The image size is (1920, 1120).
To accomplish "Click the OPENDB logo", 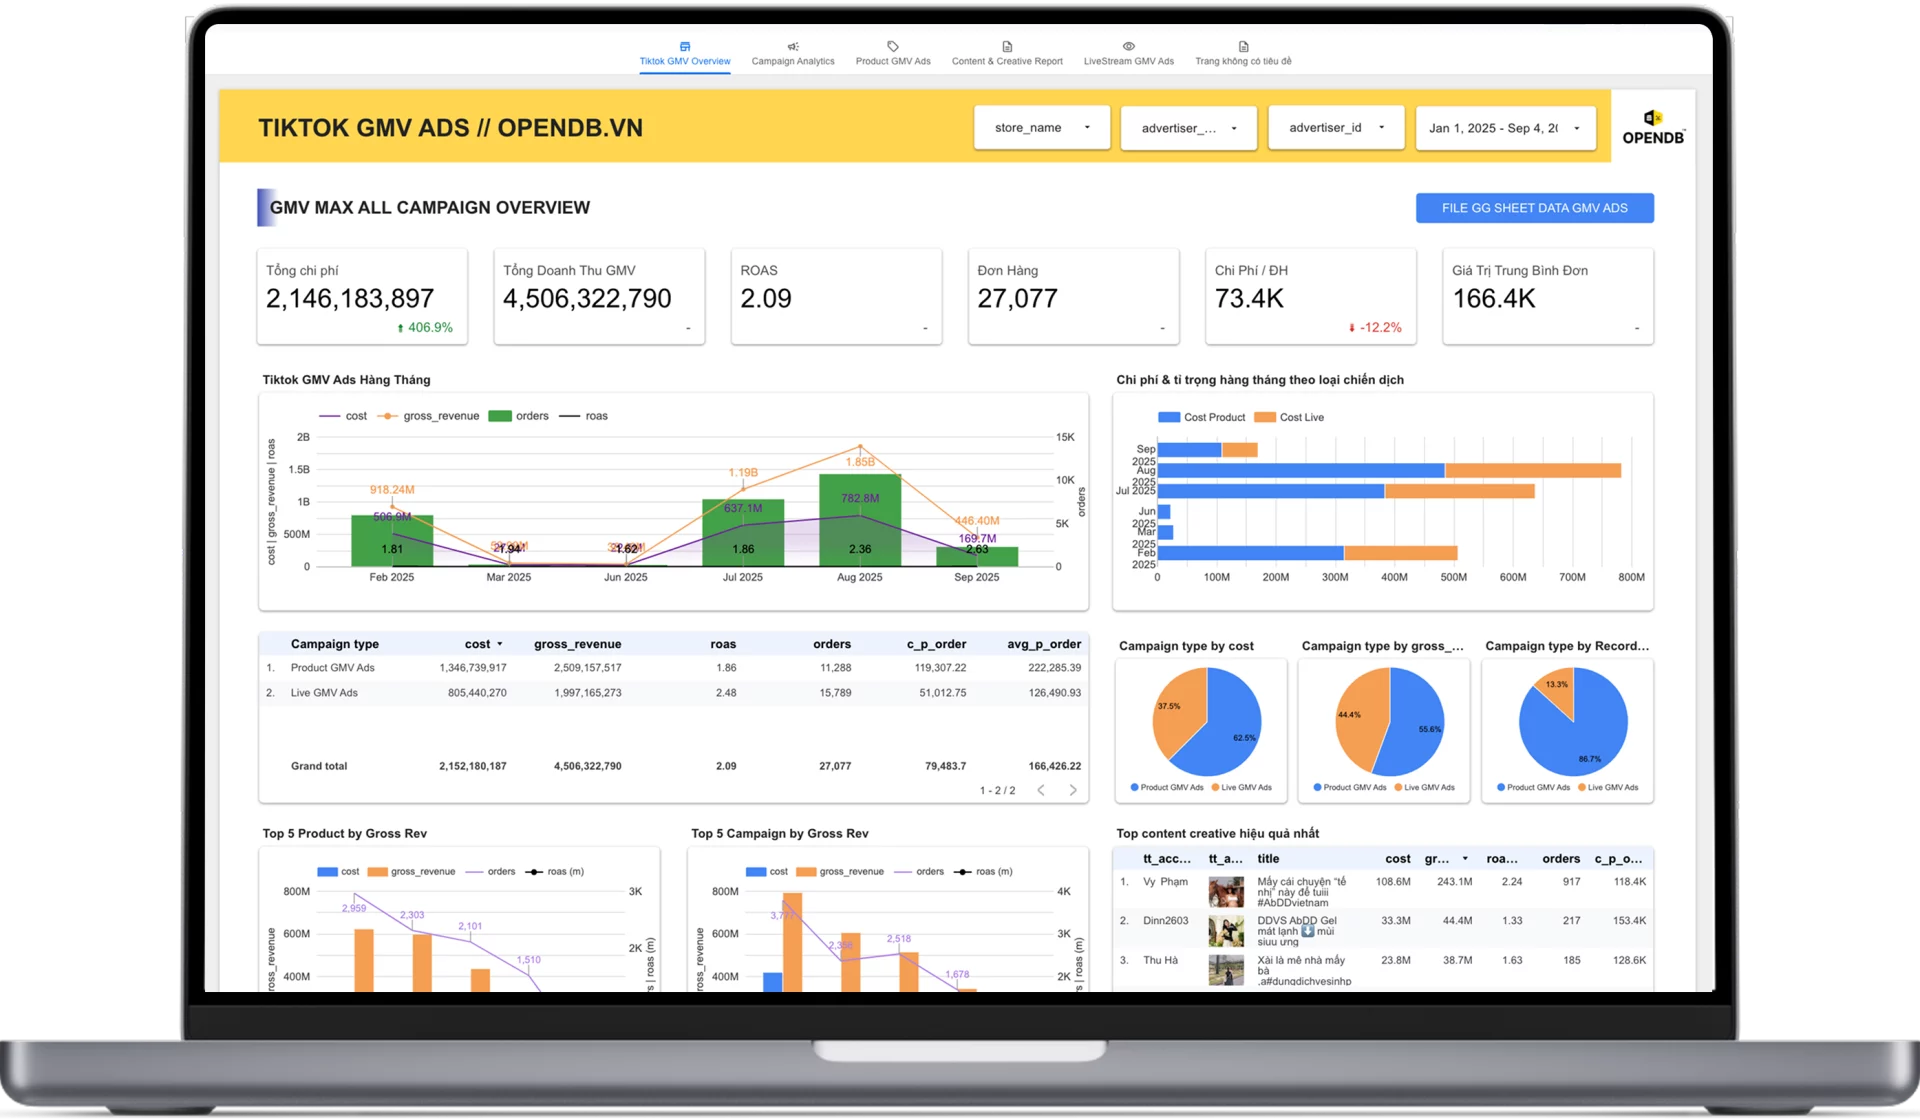I will coord(1653,127).
